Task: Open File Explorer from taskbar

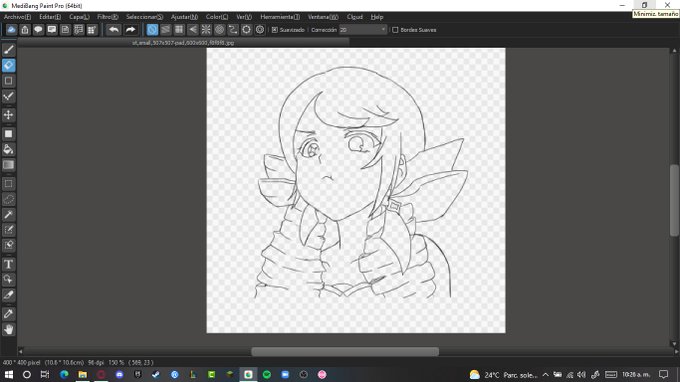Action: [x=82, y=374]
